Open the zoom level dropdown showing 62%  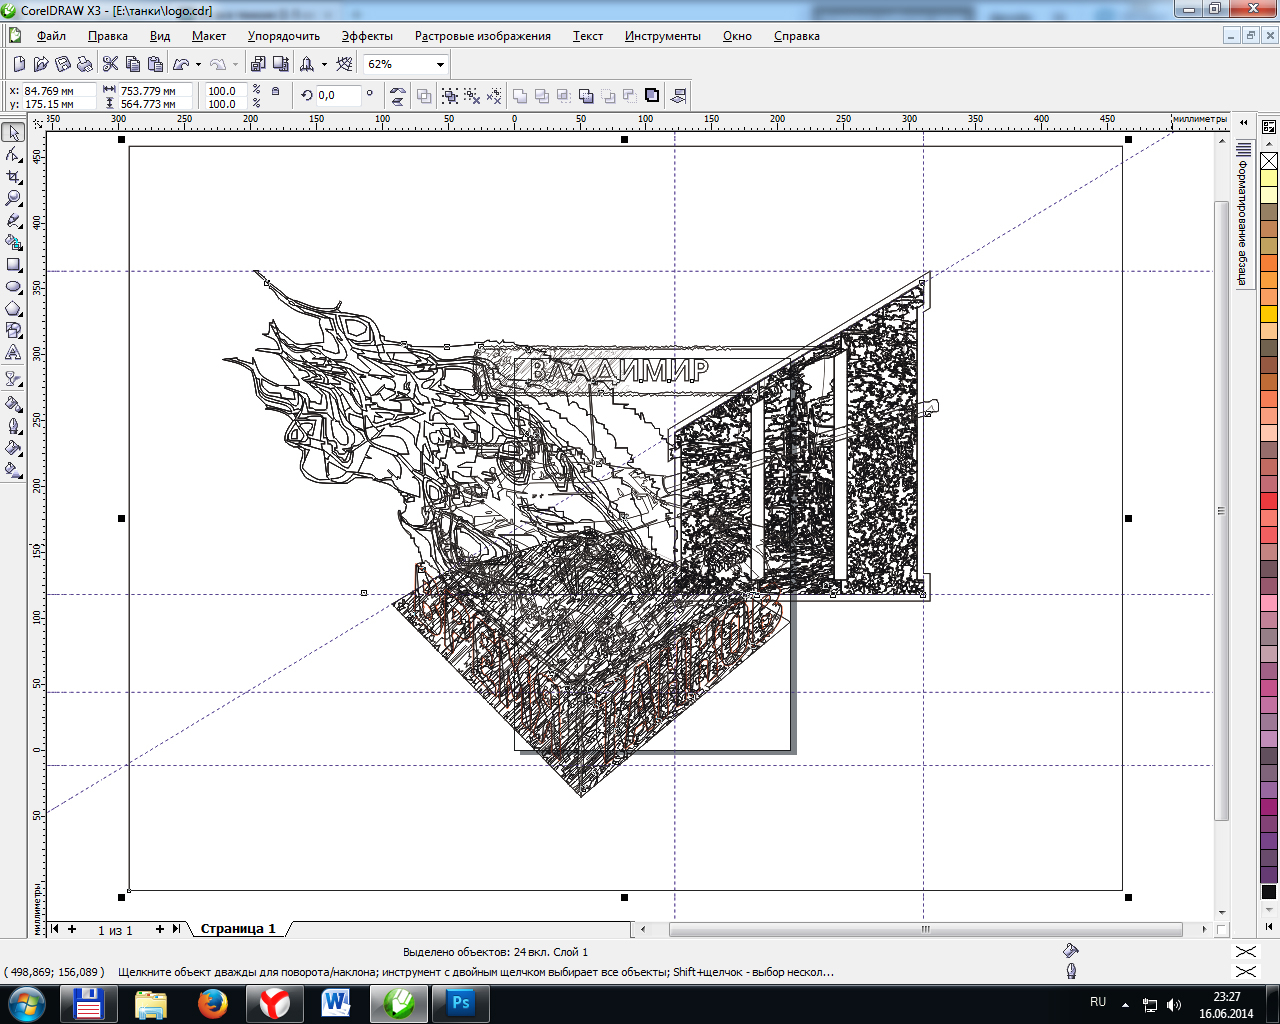click(x=440, y=64)
